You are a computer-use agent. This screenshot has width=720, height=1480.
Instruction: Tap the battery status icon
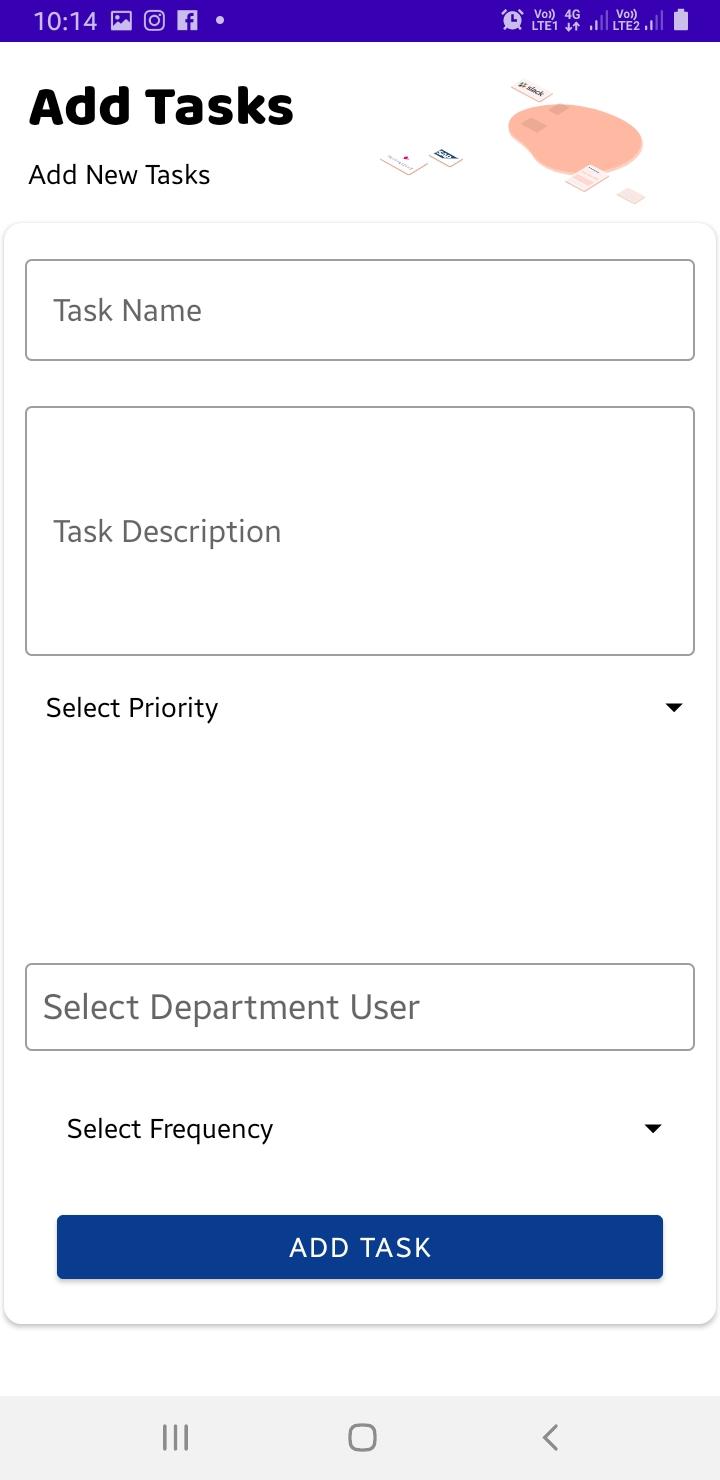[x=681, y=19]
